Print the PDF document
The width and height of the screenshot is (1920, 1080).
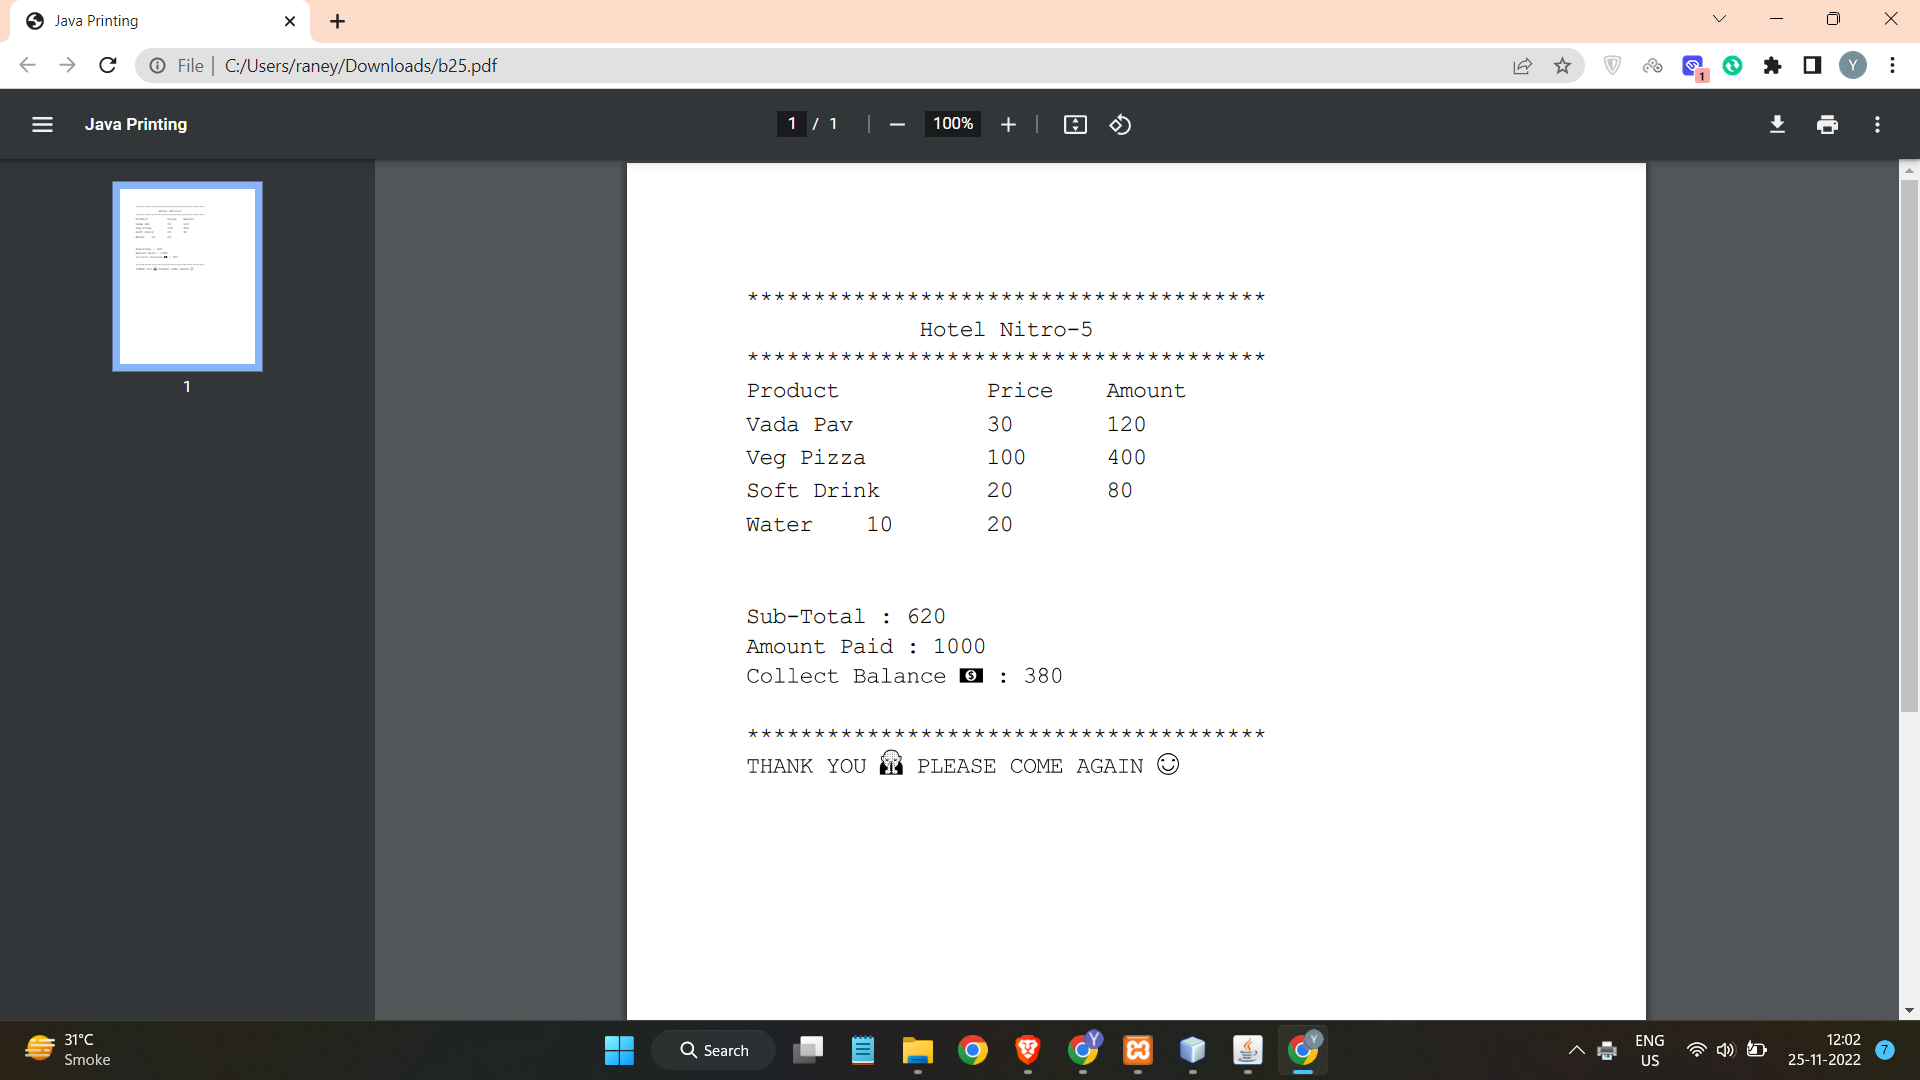point(1827,124)
